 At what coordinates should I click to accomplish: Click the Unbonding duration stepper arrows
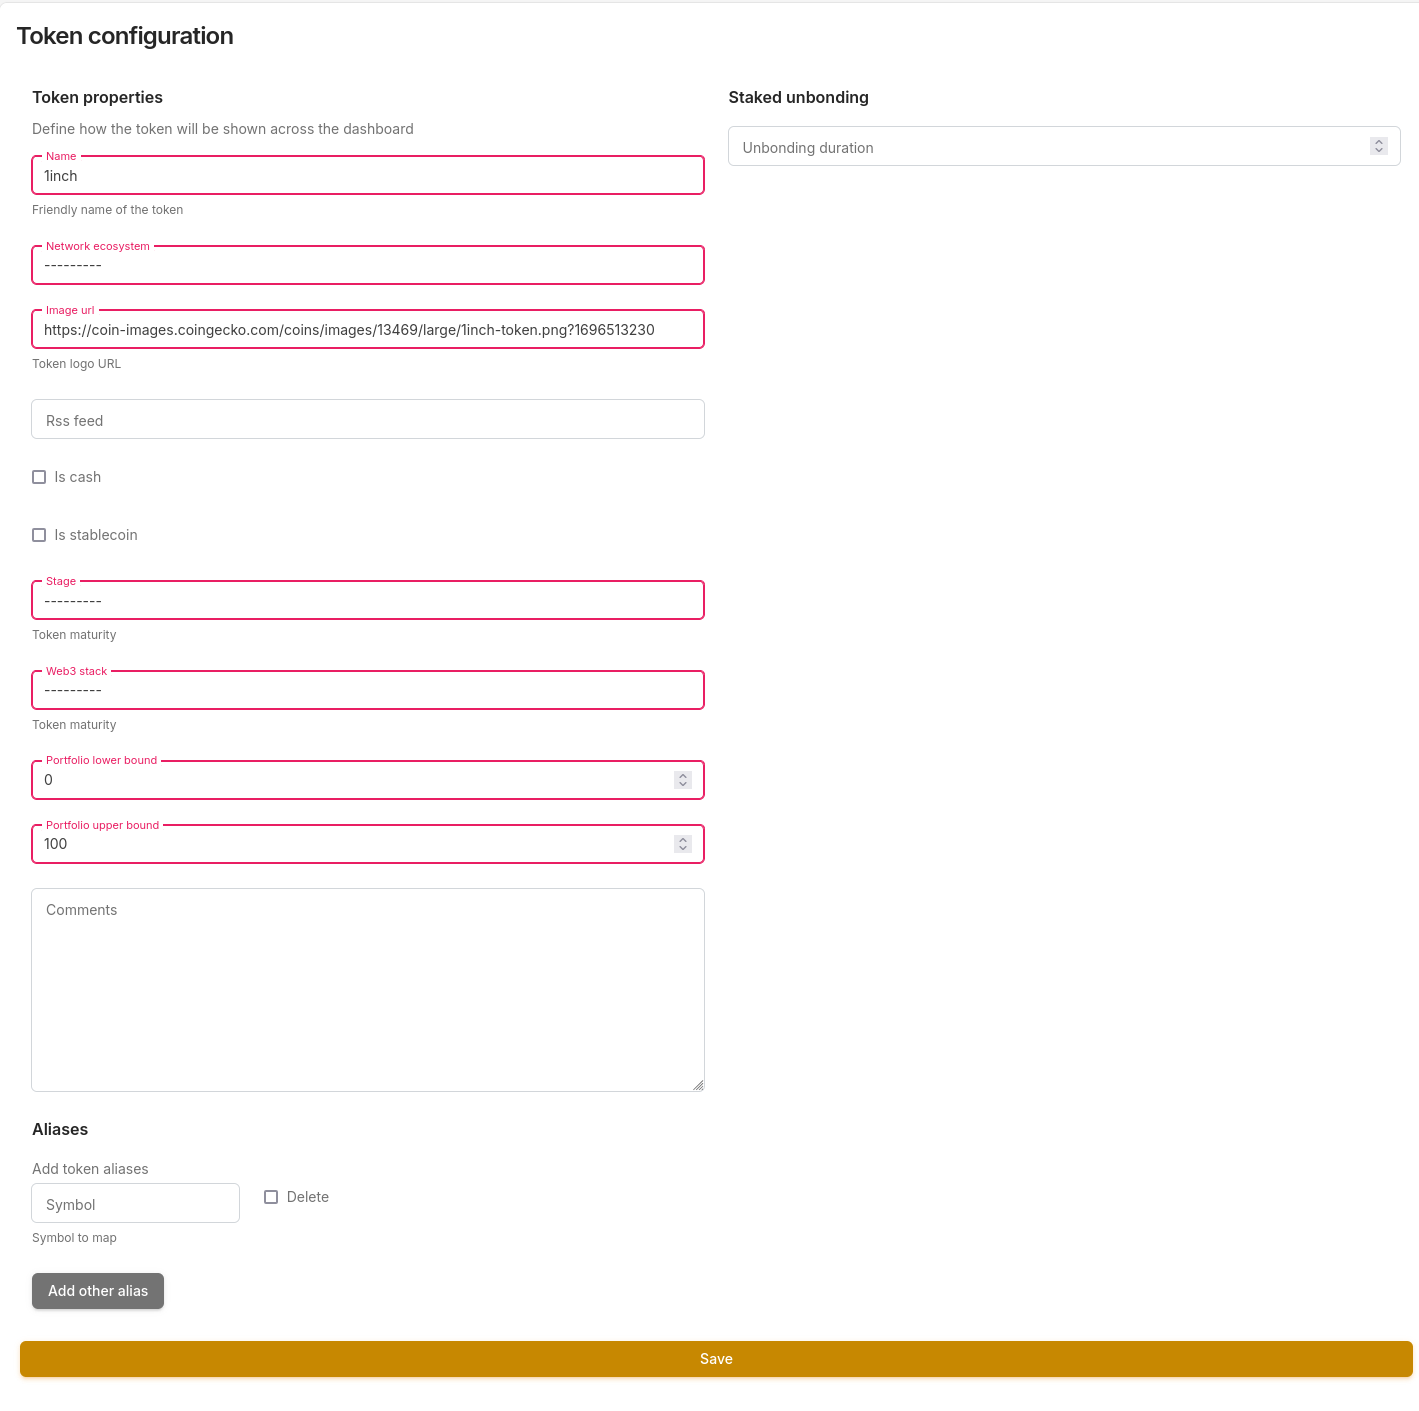(1378, 146)
